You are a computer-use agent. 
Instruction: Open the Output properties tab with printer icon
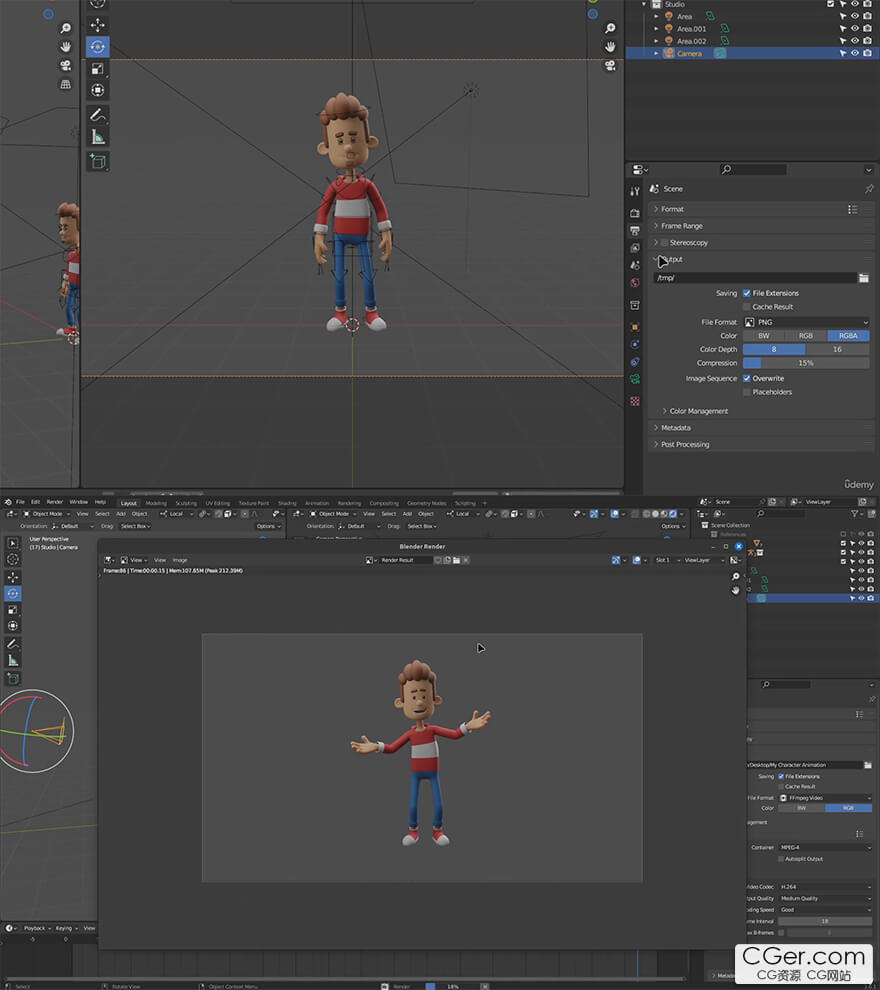(634, 230)
